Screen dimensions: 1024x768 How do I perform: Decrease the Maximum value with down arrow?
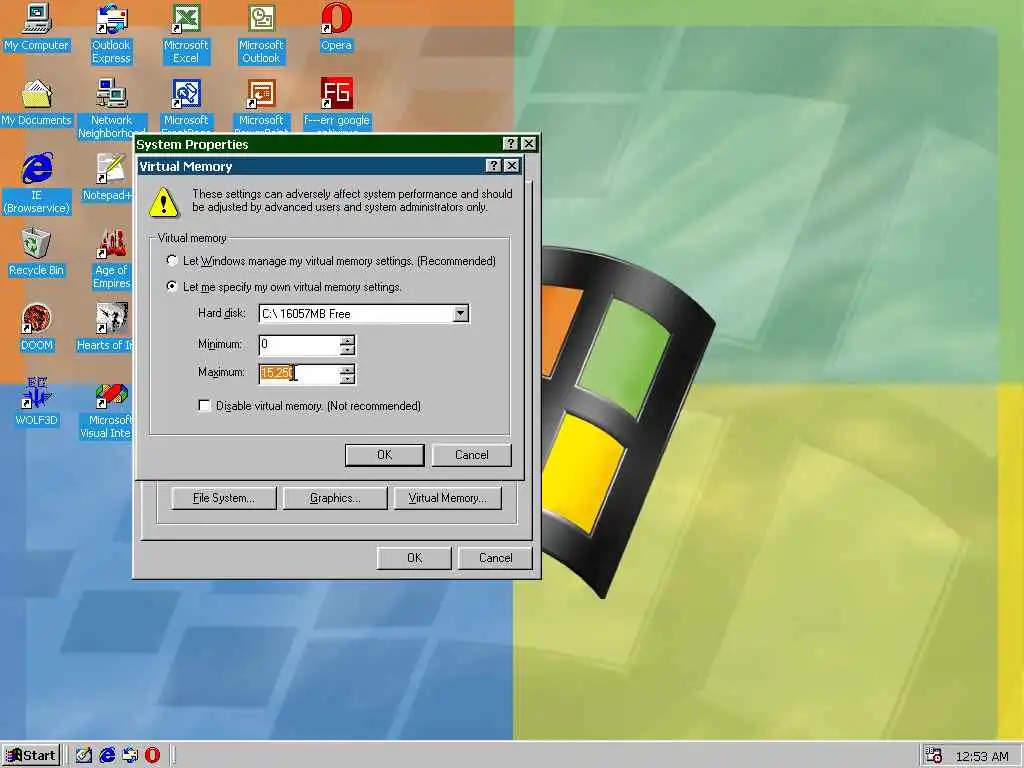pyautogui.click(x=347, y=378)
